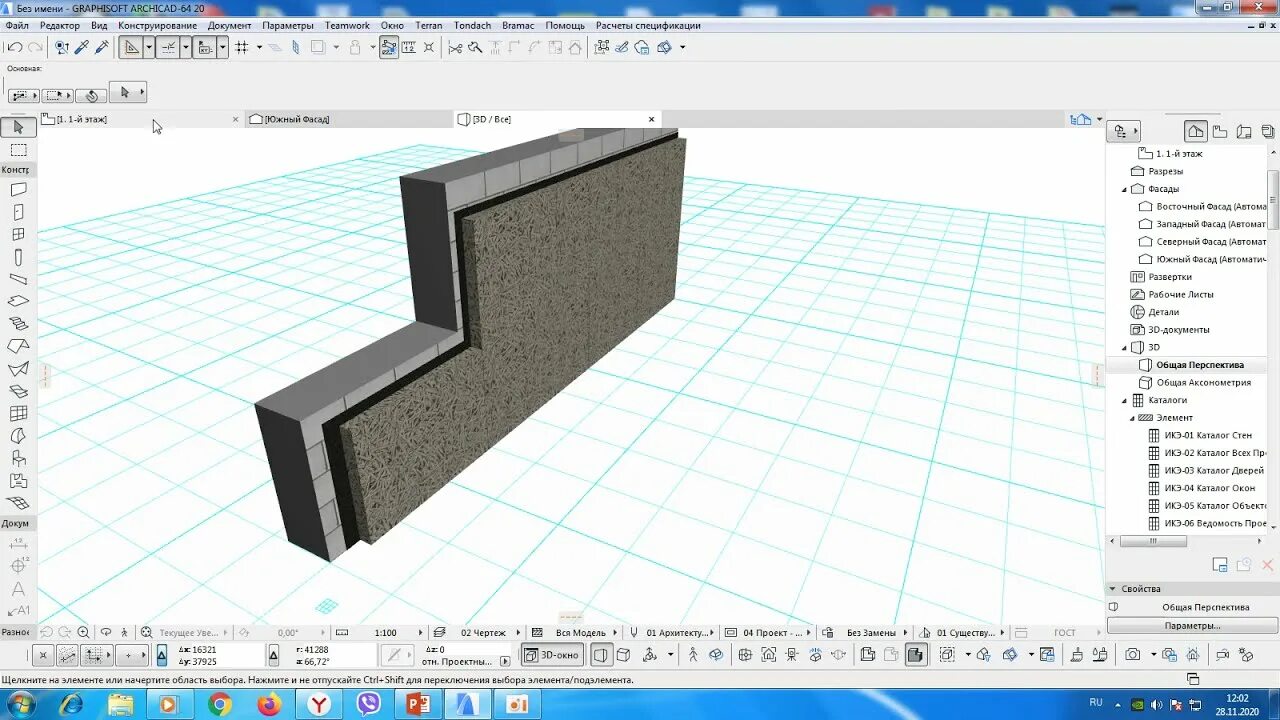Select Общая Аксонометрия in navigator

1203,382
